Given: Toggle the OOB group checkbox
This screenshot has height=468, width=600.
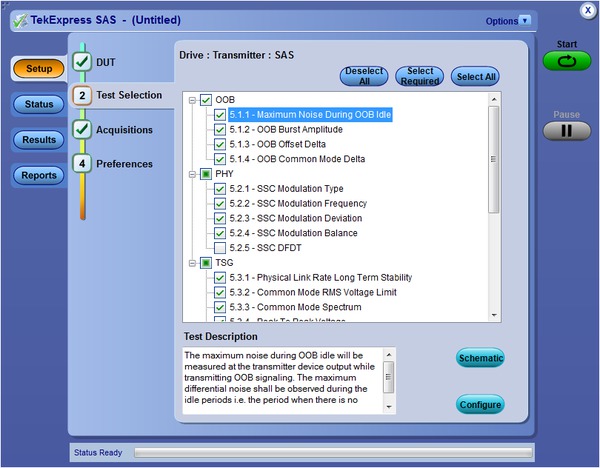Looking at the screenshot, I should [206, 100].
